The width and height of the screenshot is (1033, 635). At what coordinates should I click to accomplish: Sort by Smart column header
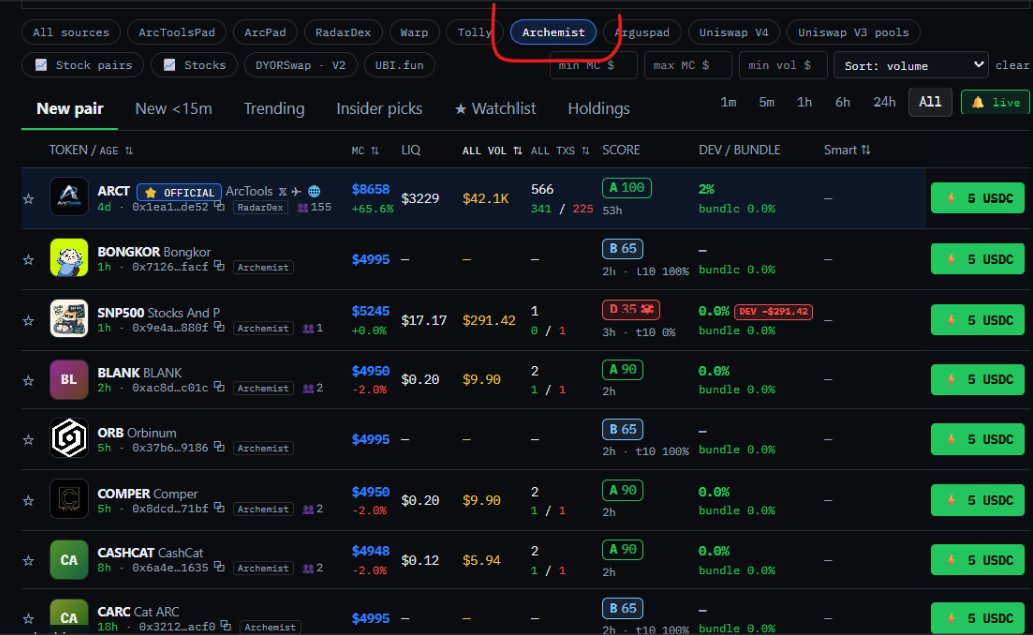pyautogui.click(x=847, y=150)
